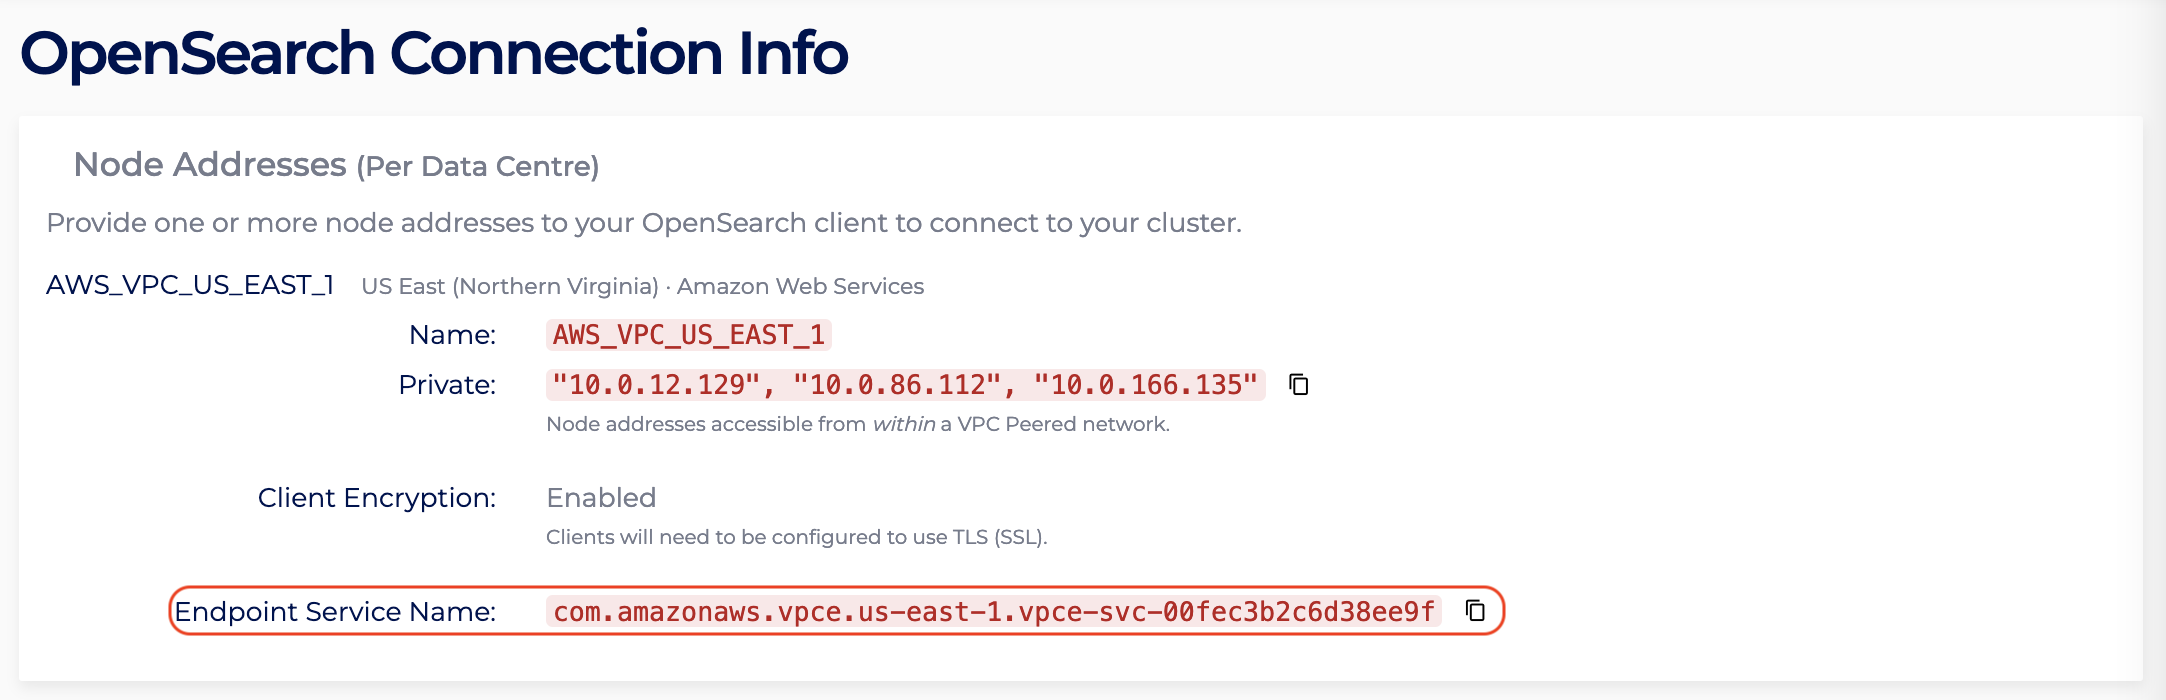Screen dimensions: 2166x700
Task: Select the 10.0.166.135 private address
Action: pyautogui.click(x=1145, y=385)
